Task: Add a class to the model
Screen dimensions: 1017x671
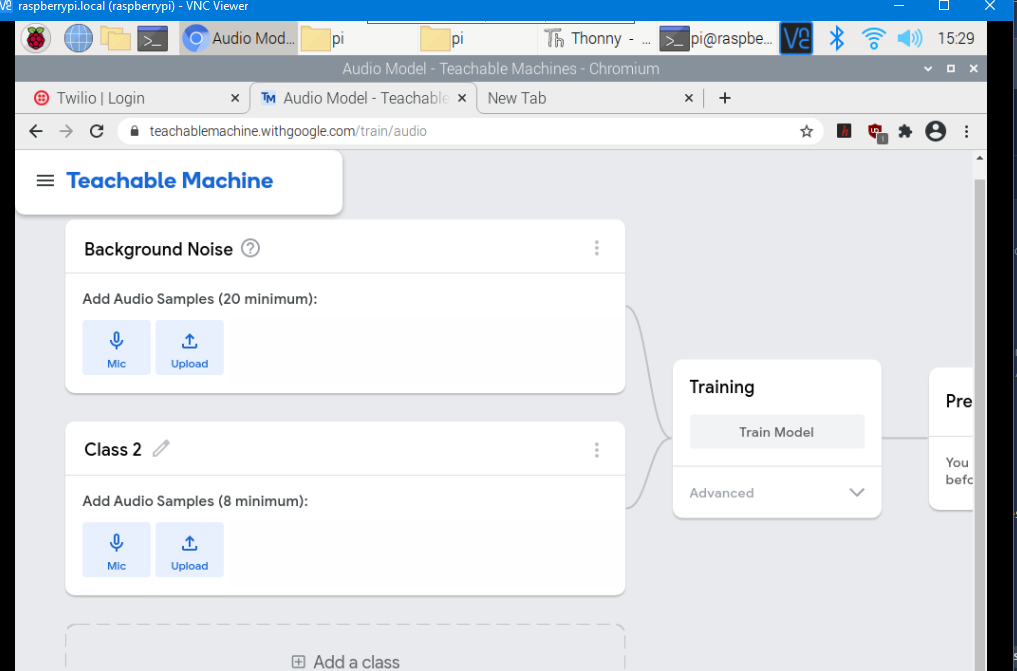Action: [345, 662]
